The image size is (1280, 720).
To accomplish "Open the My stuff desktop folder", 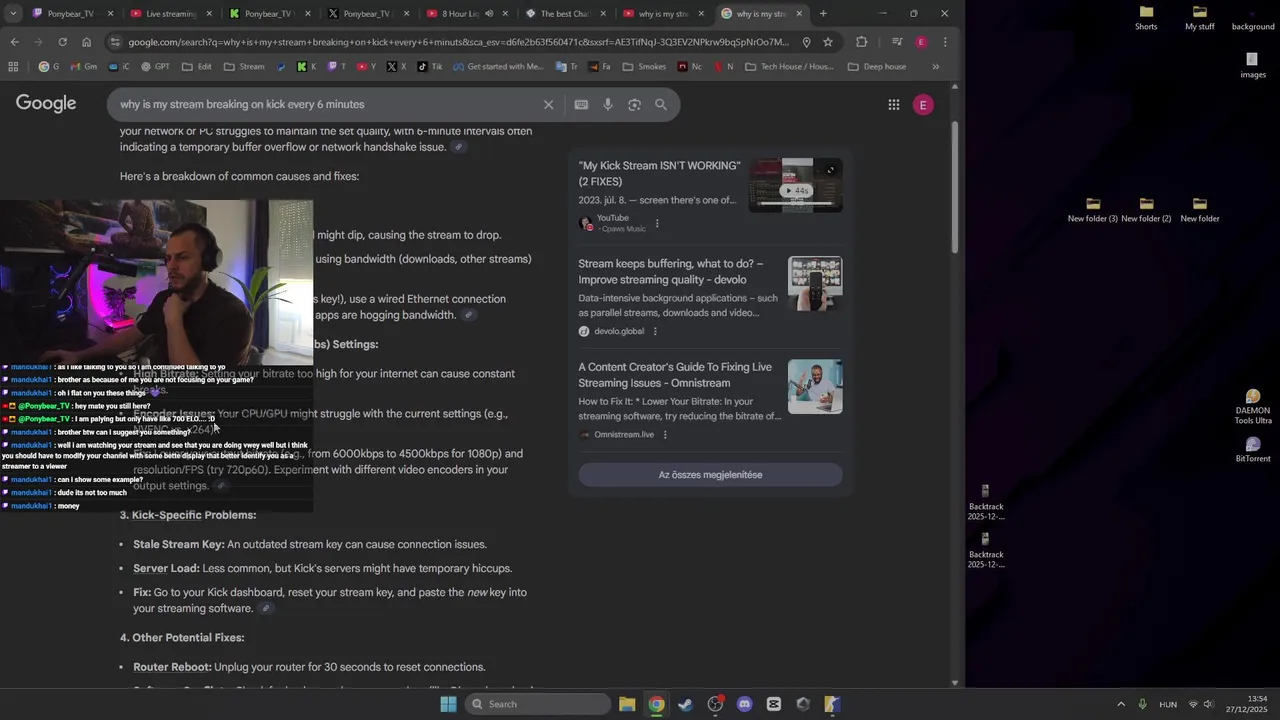I will 1199,18.
